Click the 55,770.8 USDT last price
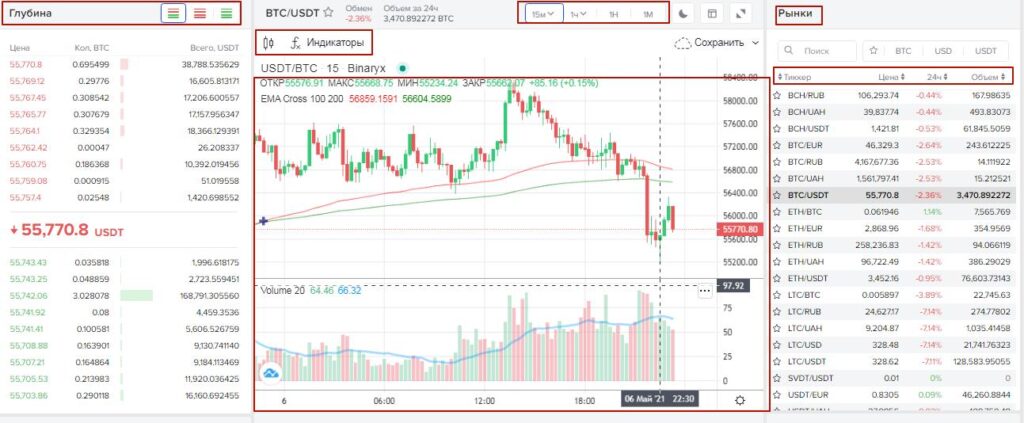The image size is (1024, 423). pos(67,230)
